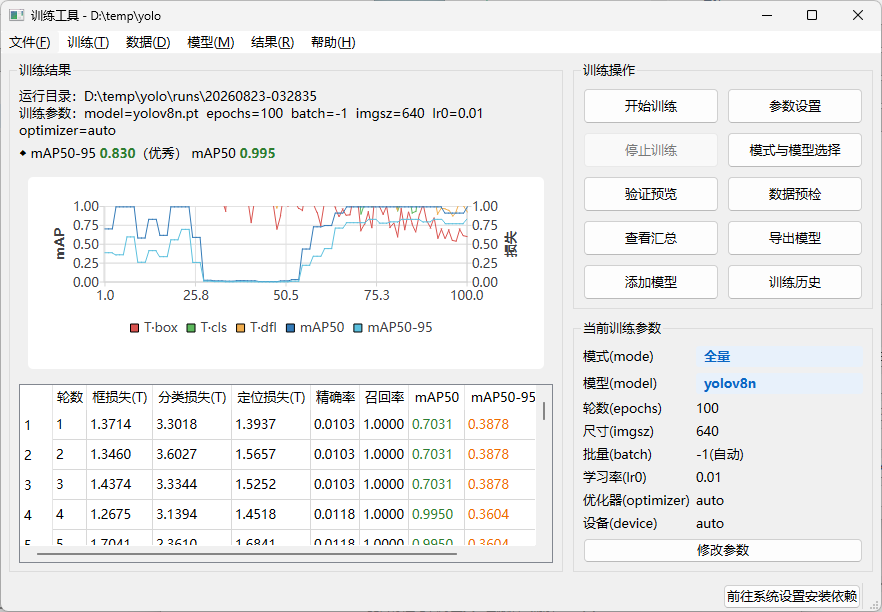Viewport: 882px width, 612px height.
Task: Toggle the mAP50 dark blue legend swatch
Action: [290, 328]
